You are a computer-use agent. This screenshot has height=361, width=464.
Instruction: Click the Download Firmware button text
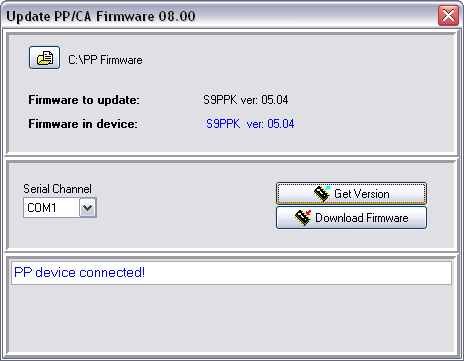click(362, 218)
